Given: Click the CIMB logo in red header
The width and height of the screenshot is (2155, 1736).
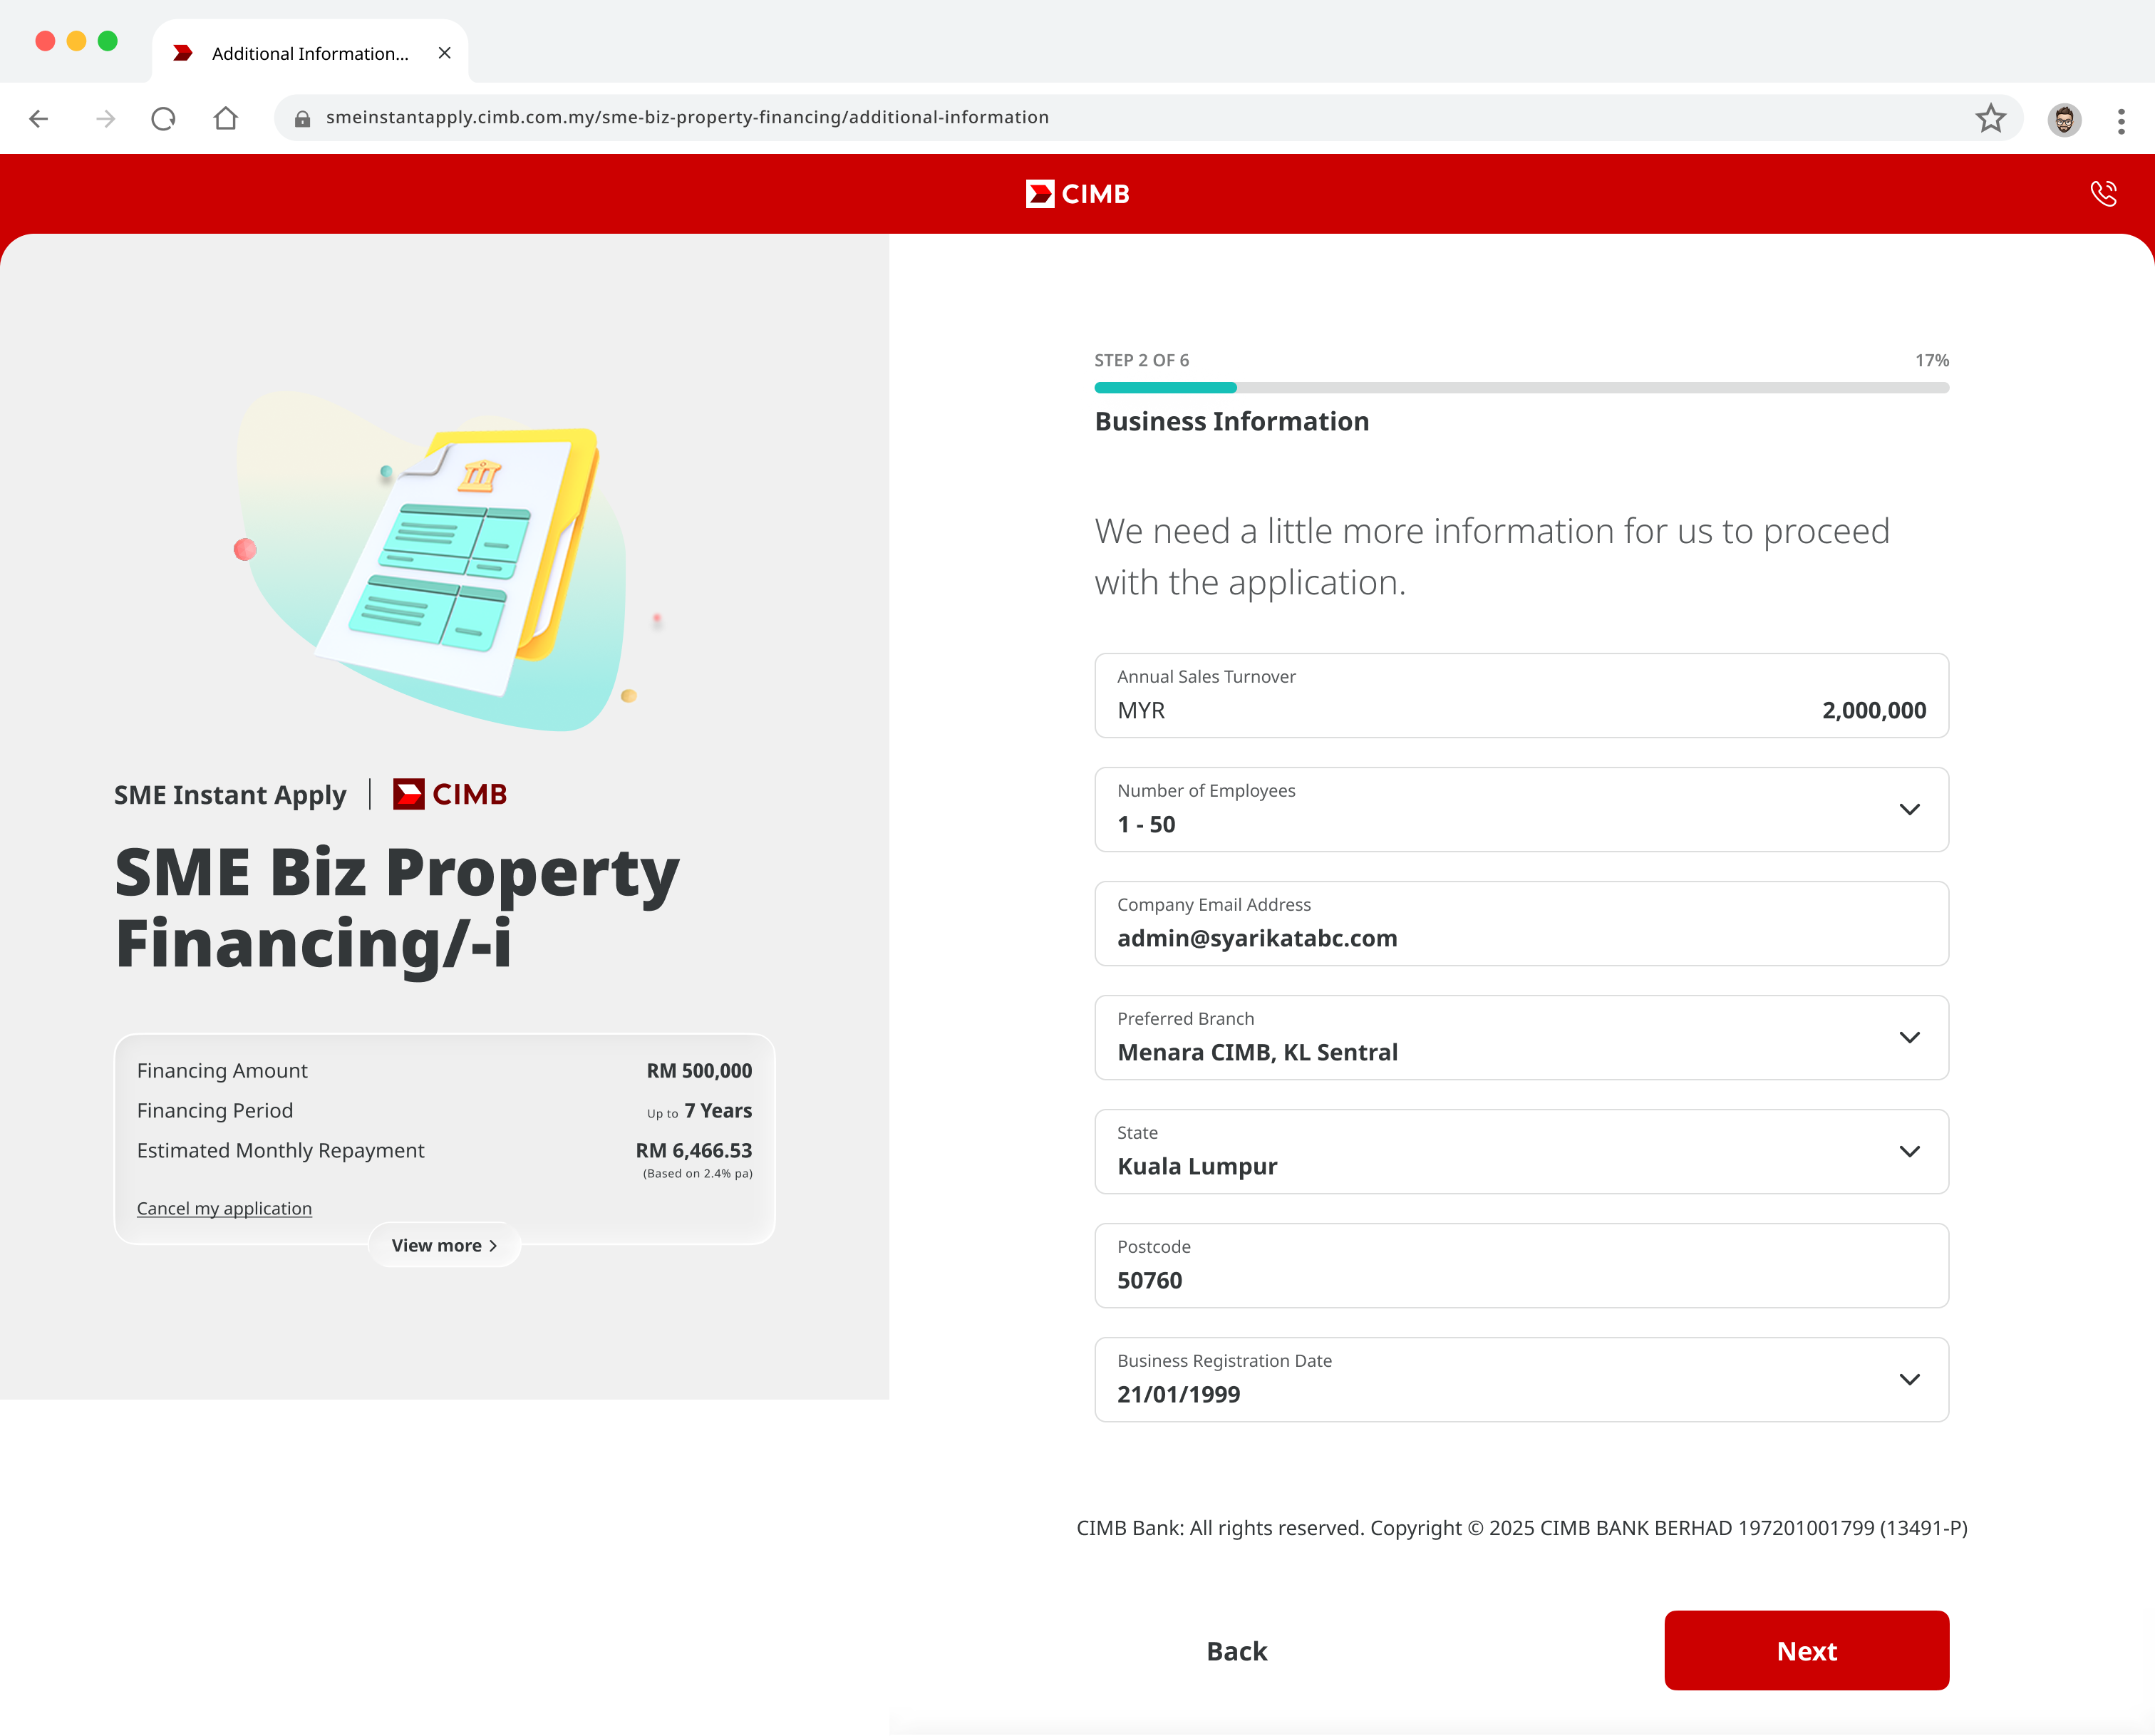Looking at the screenshot, I should pos(1078,194).
